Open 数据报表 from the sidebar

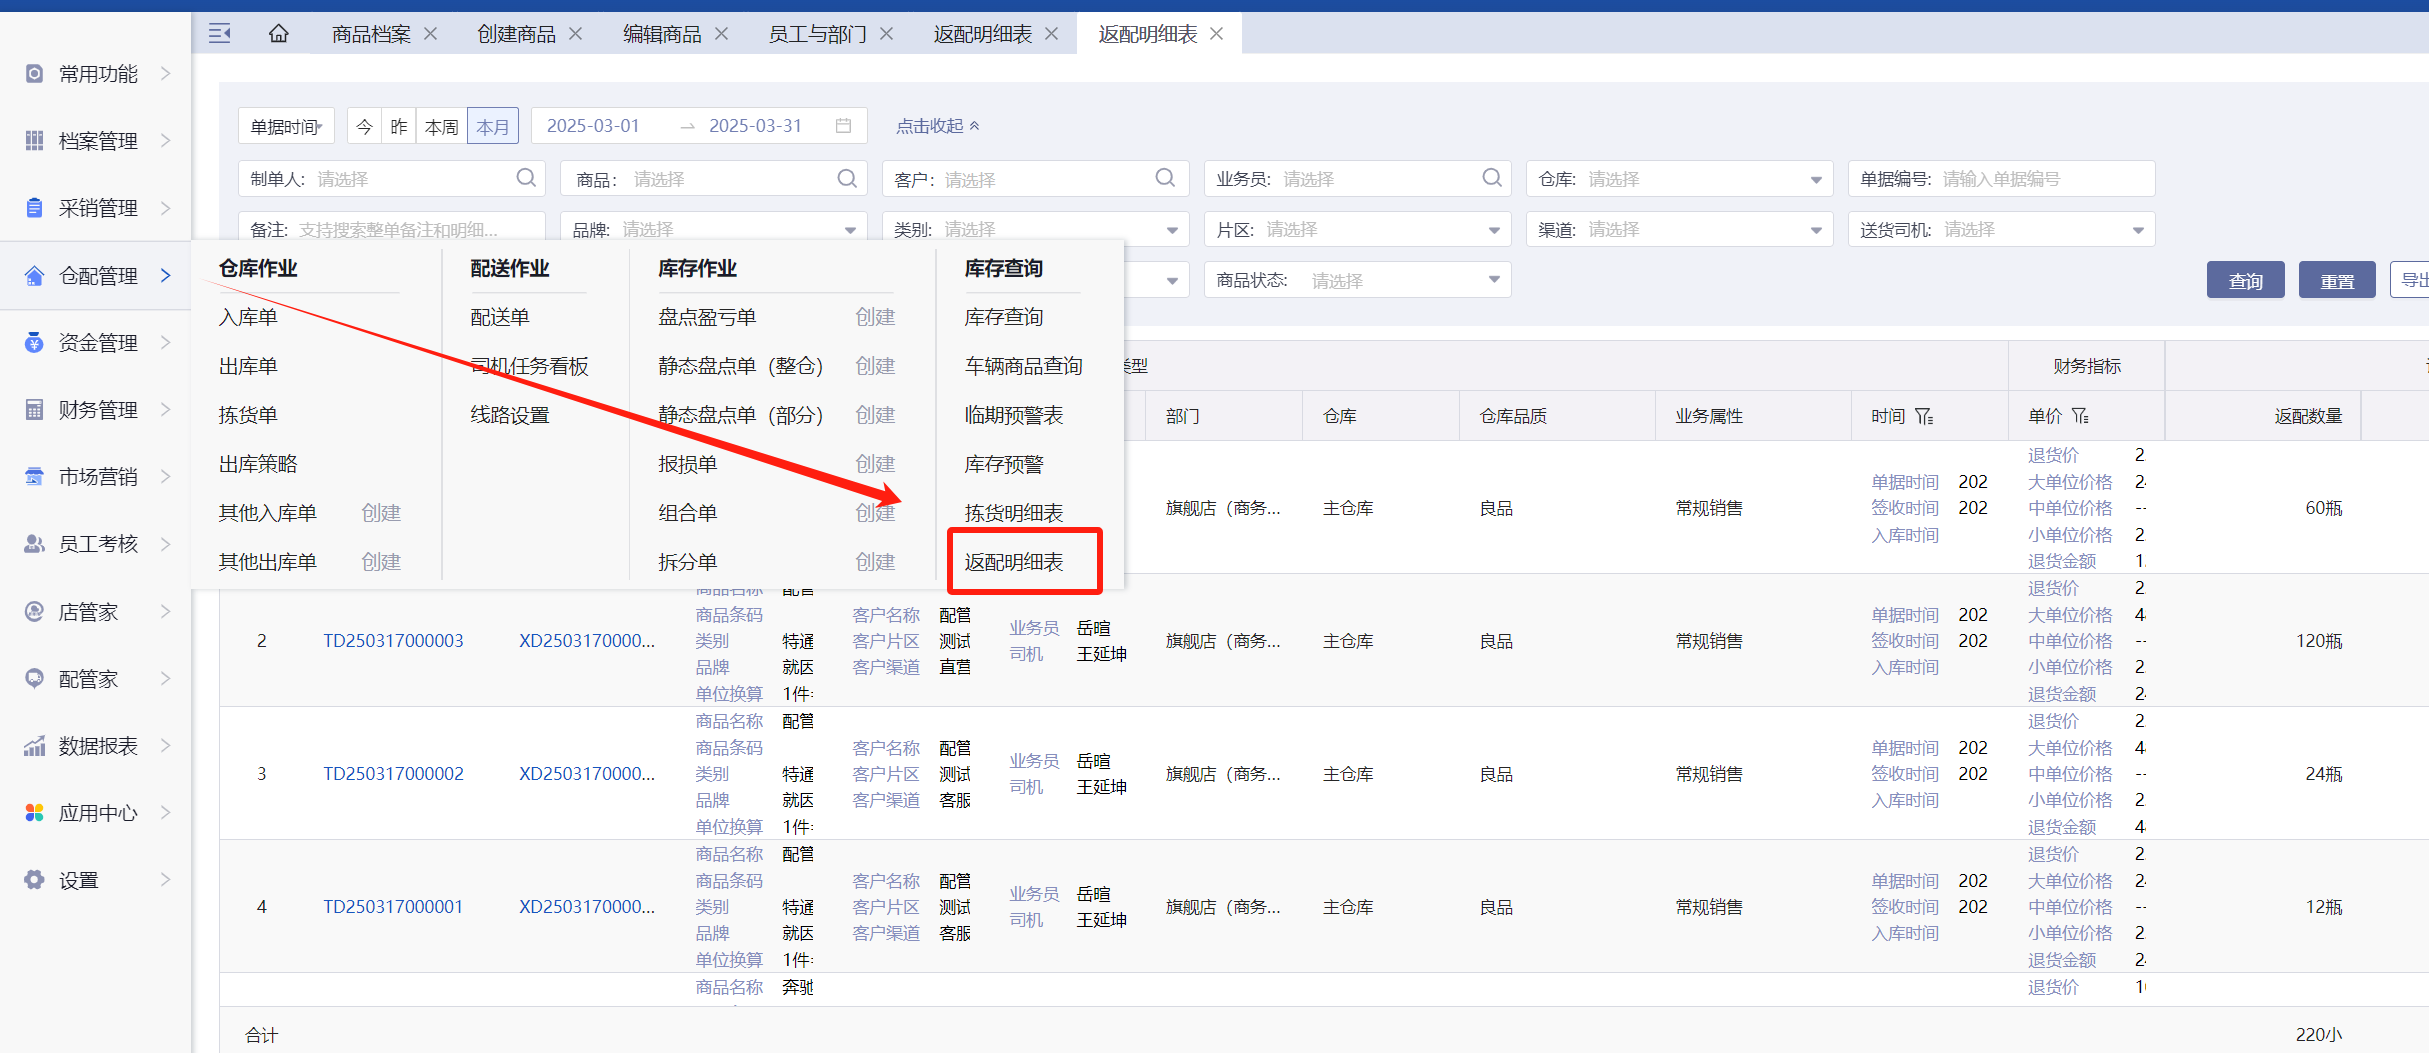97,746
